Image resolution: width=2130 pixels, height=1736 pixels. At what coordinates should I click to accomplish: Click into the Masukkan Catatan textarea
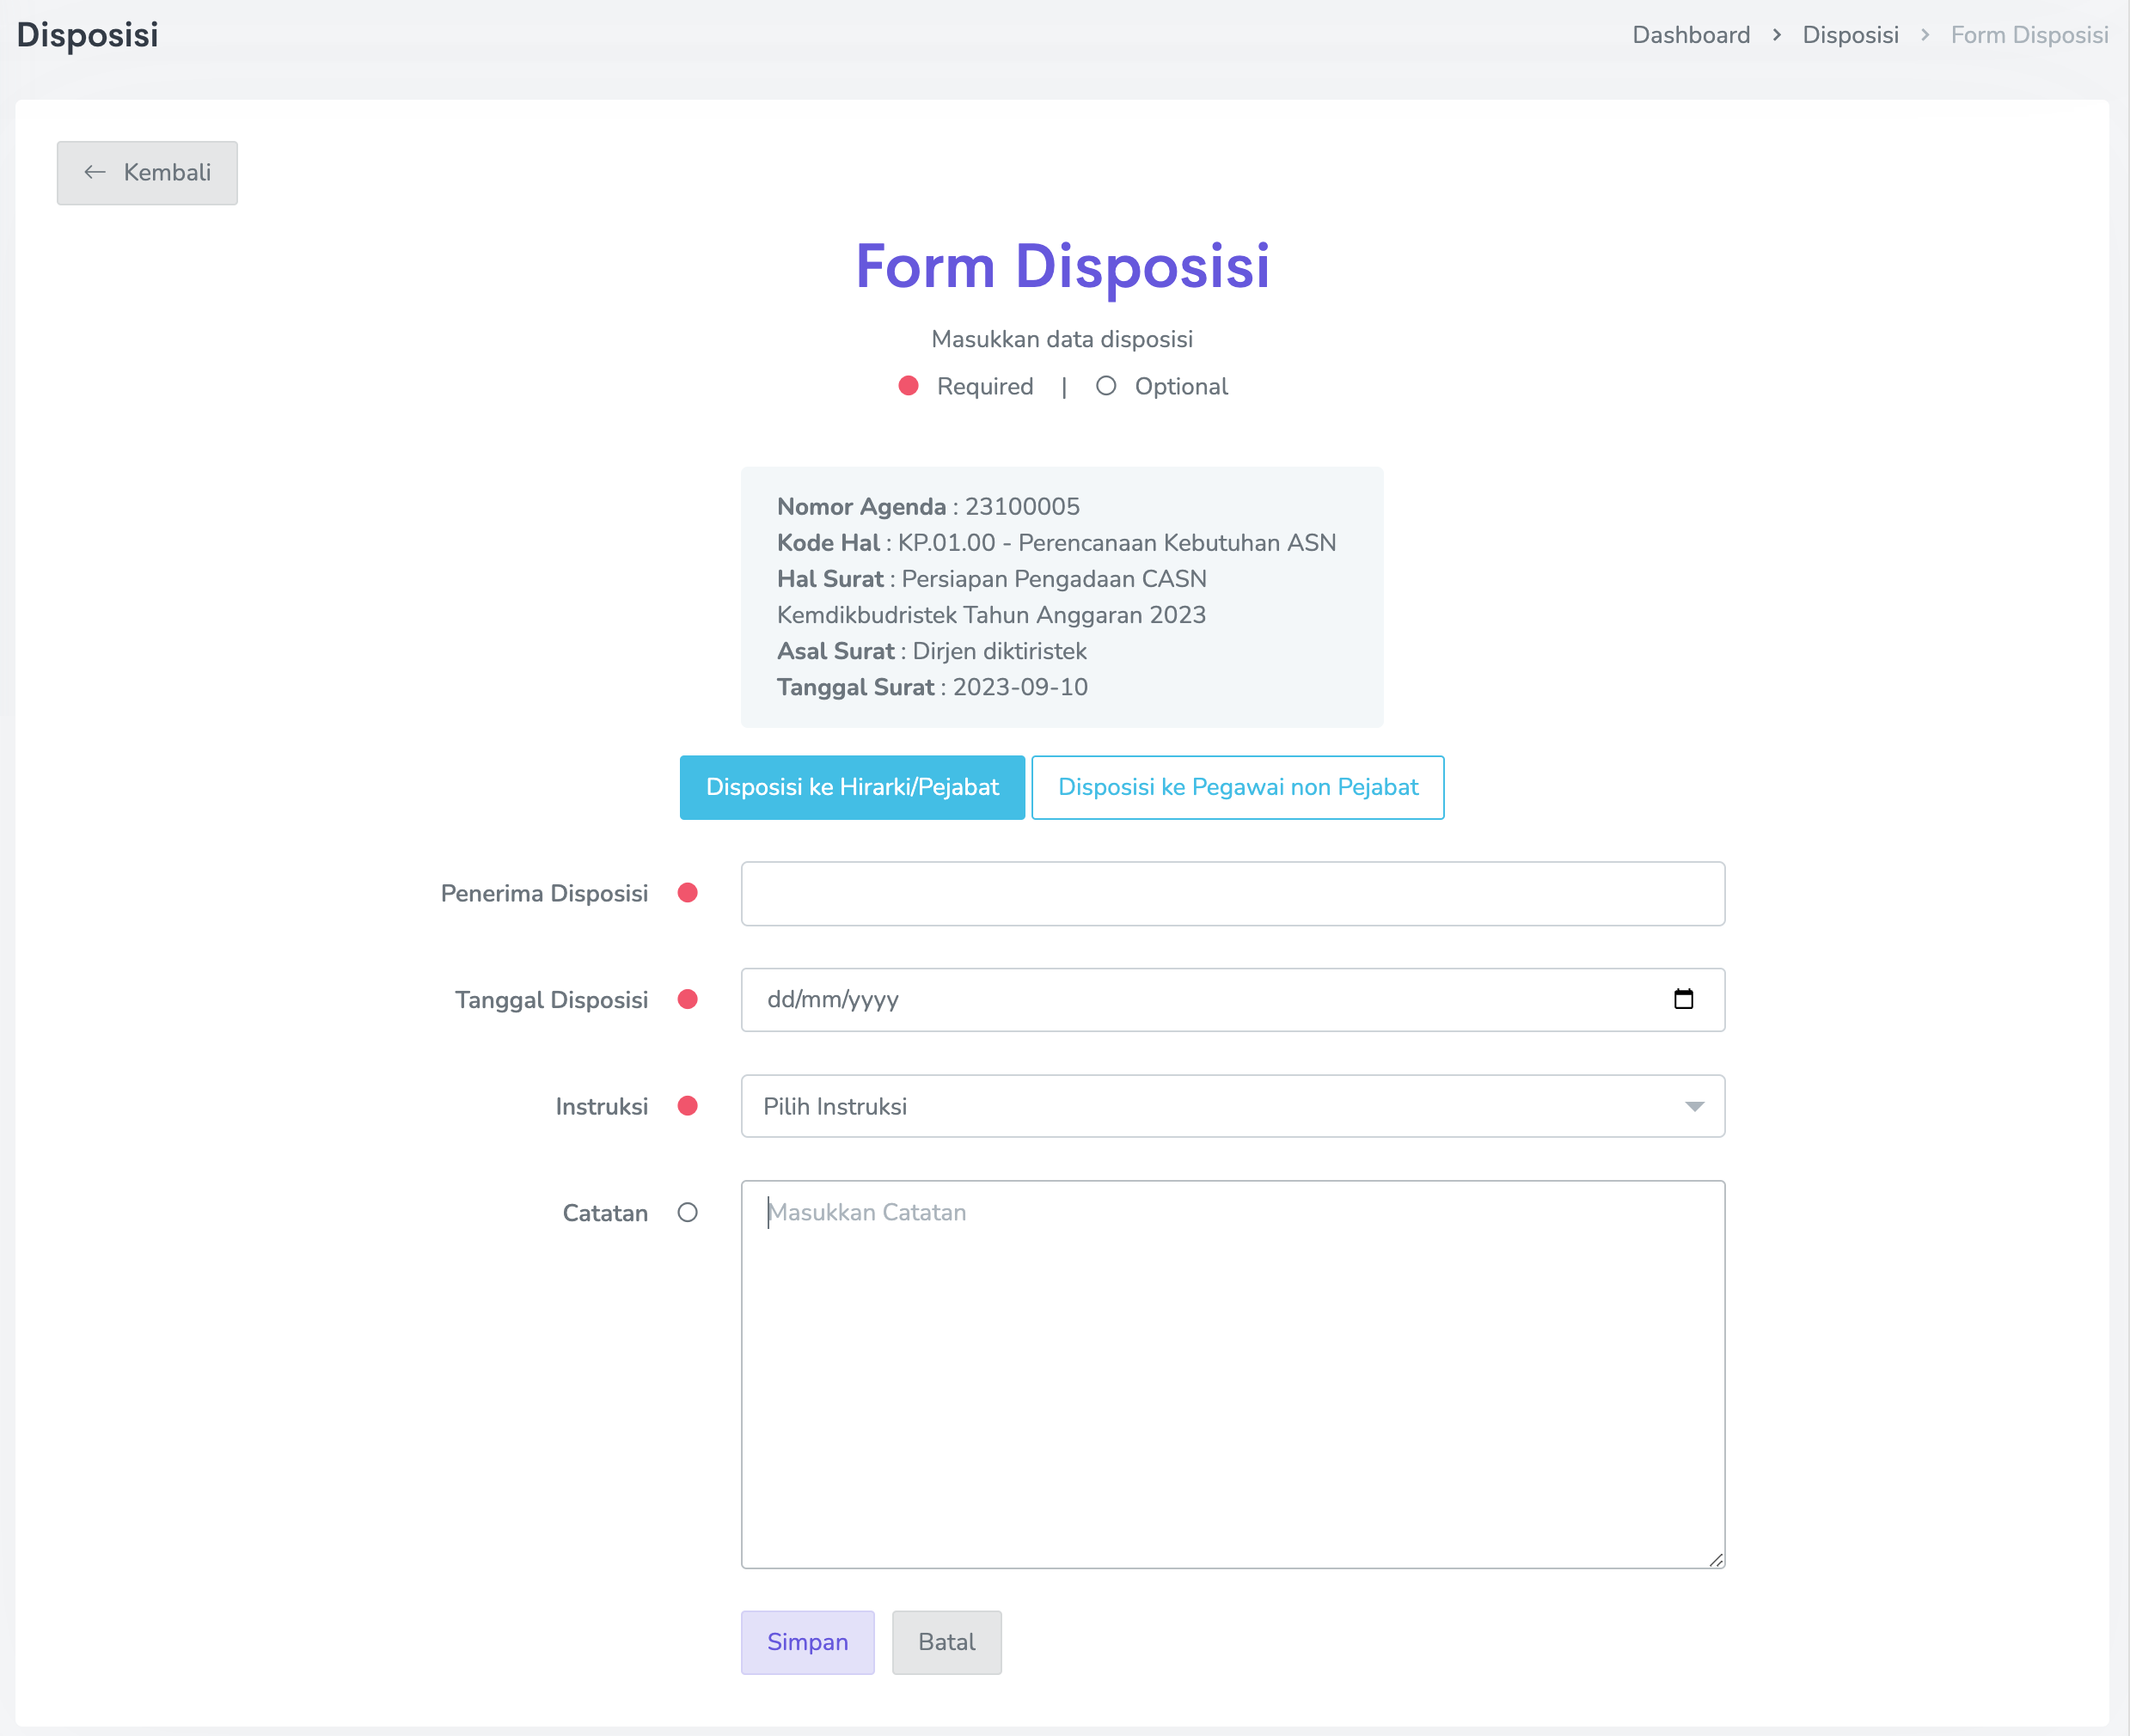(x=1232, y=1374)
